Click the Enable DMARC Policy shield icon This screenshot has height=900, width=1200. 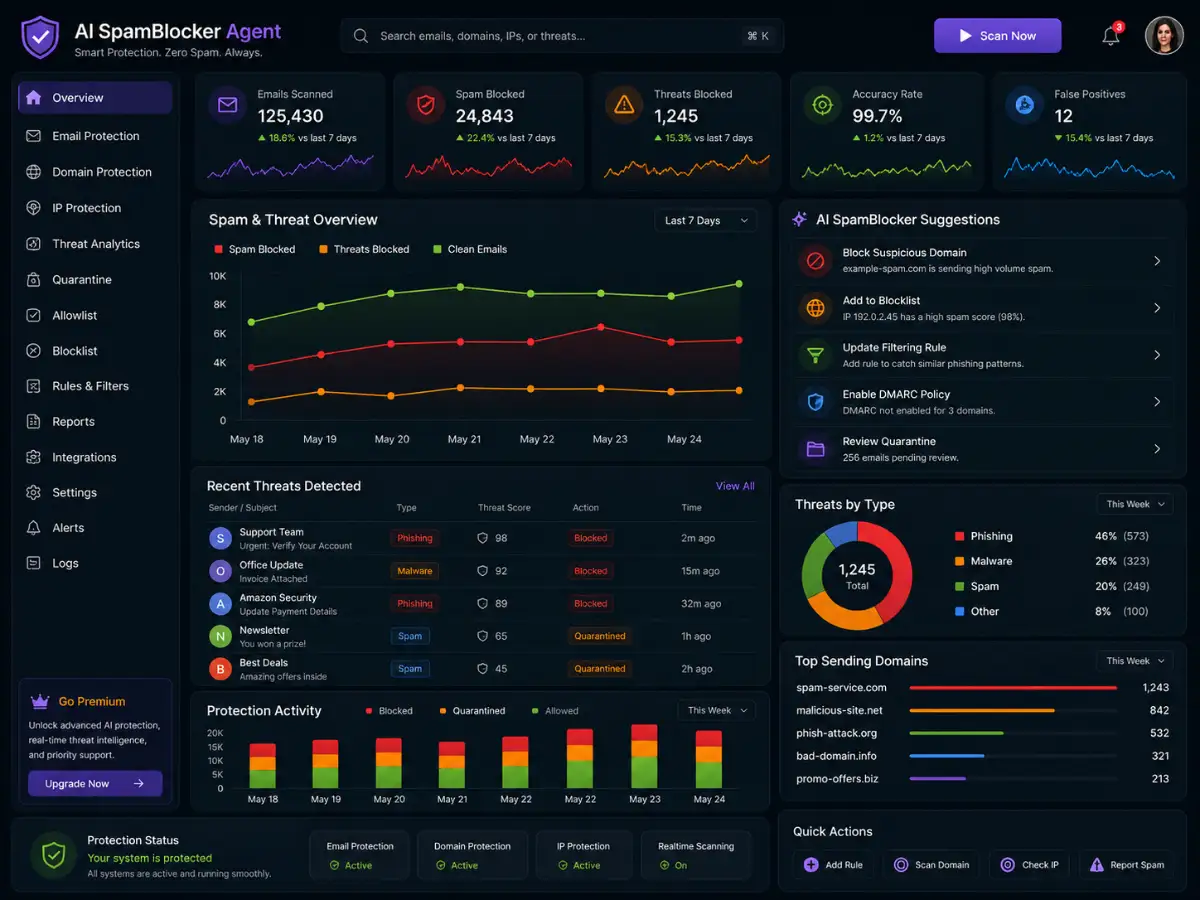(x=815, y=402)
